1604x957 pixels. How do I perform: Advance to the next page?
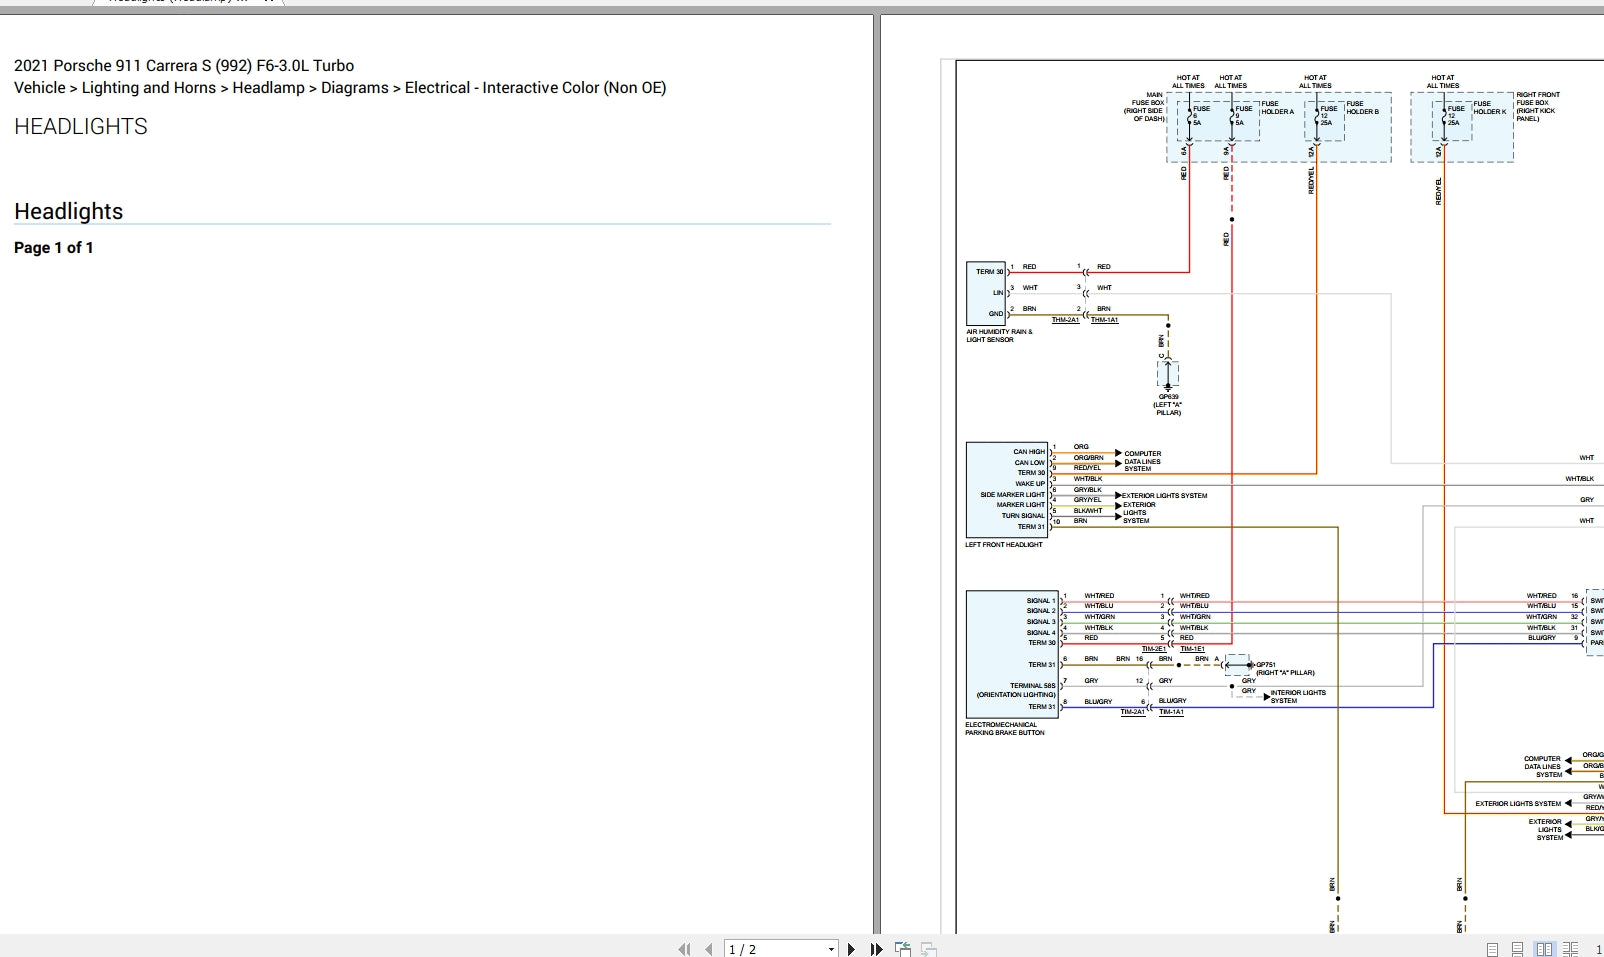point(851,949)
